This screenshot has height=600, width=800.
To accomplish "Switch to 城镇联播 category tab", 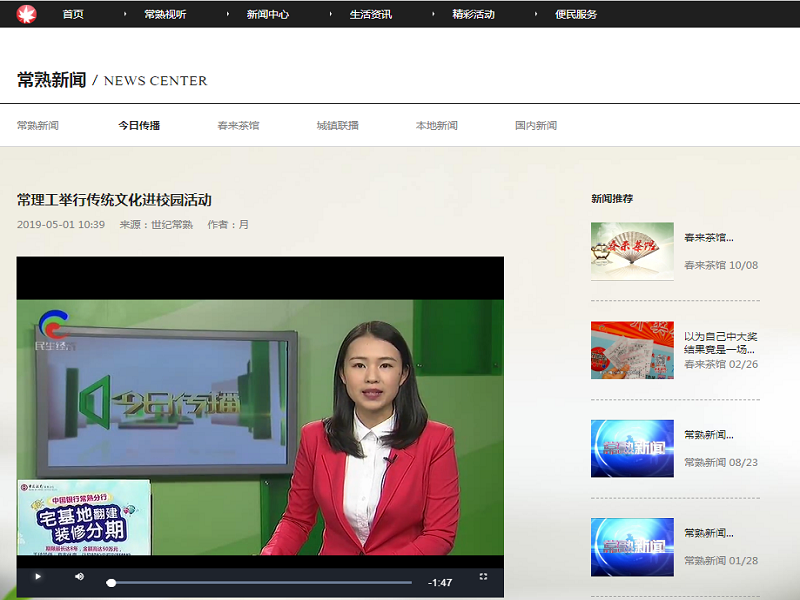I will pyautogui.click(x=337, y=126).
